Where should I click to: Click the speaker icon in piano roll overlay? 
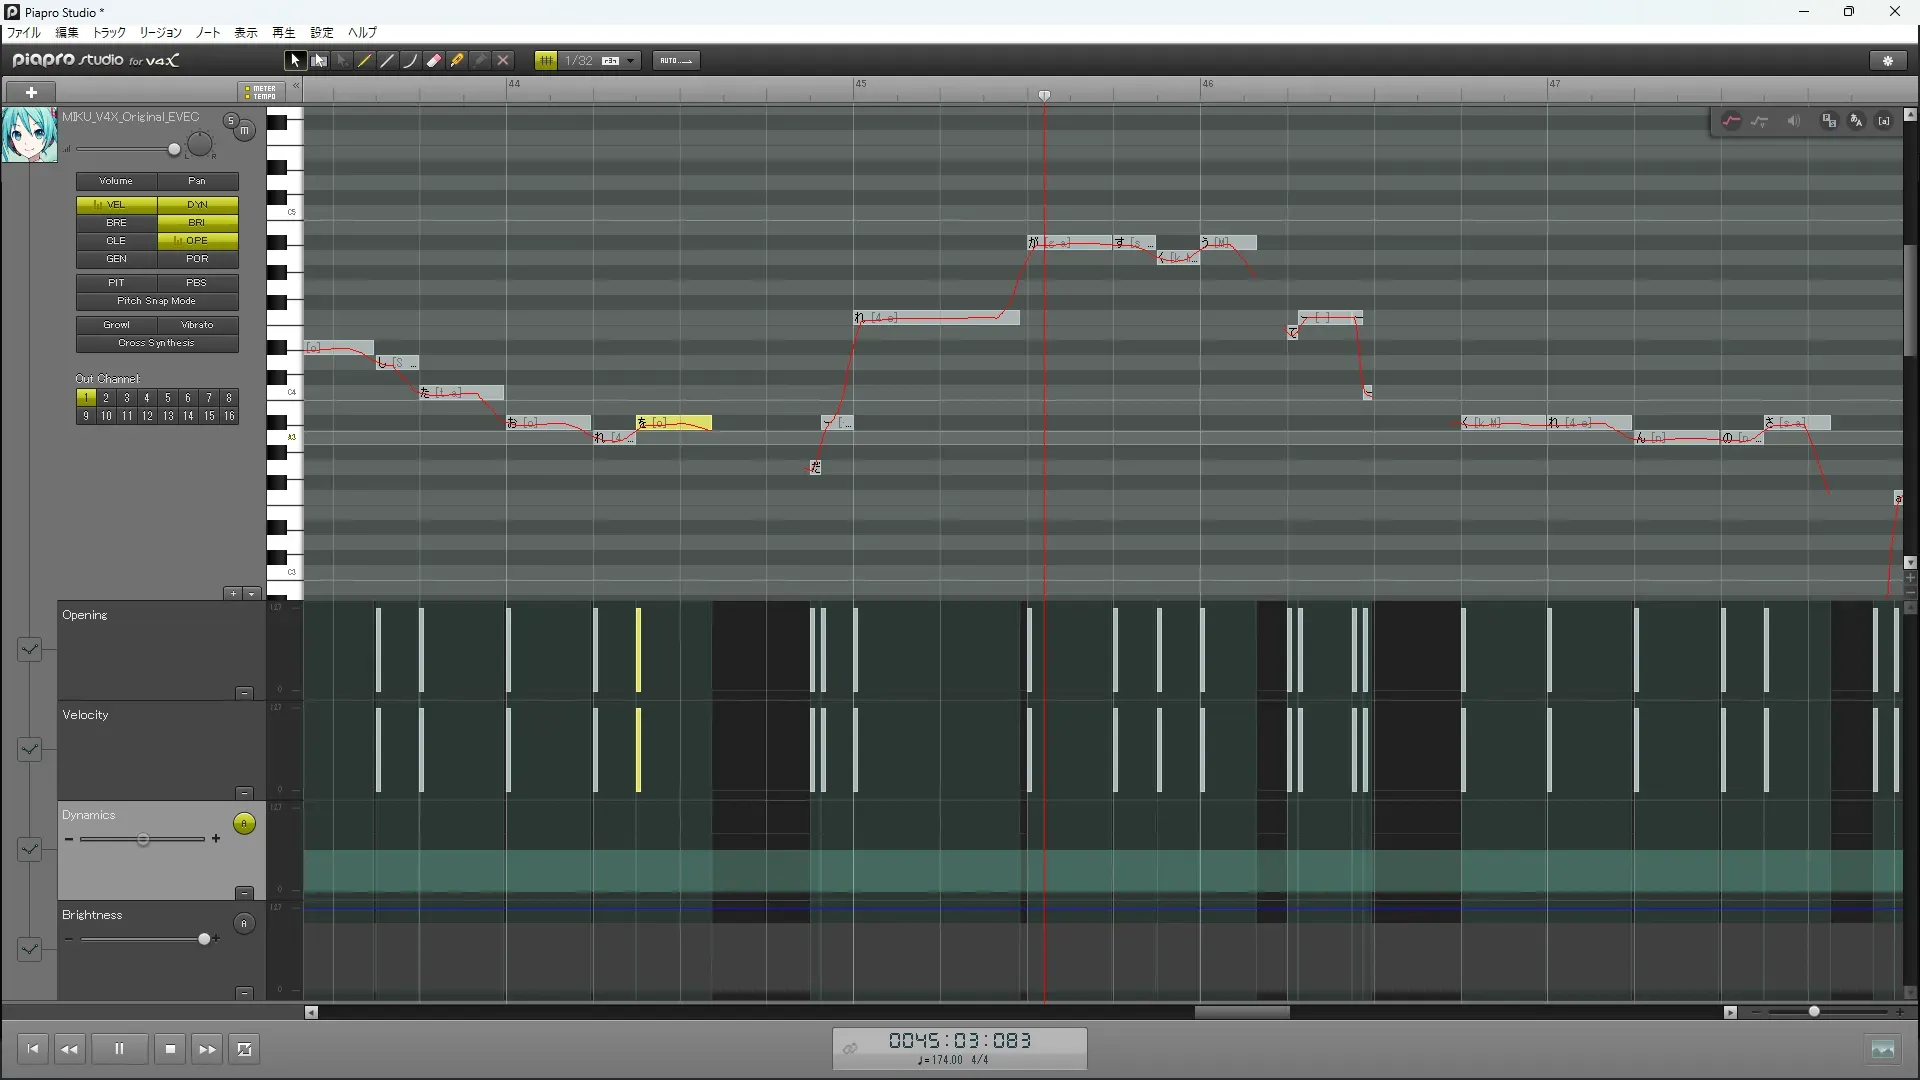[x=1793, y=121]
